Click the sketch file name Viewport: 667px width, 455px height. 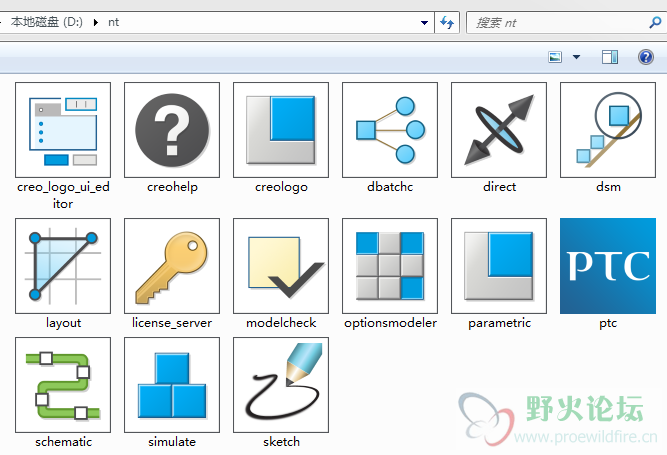[x=281, y=442]
